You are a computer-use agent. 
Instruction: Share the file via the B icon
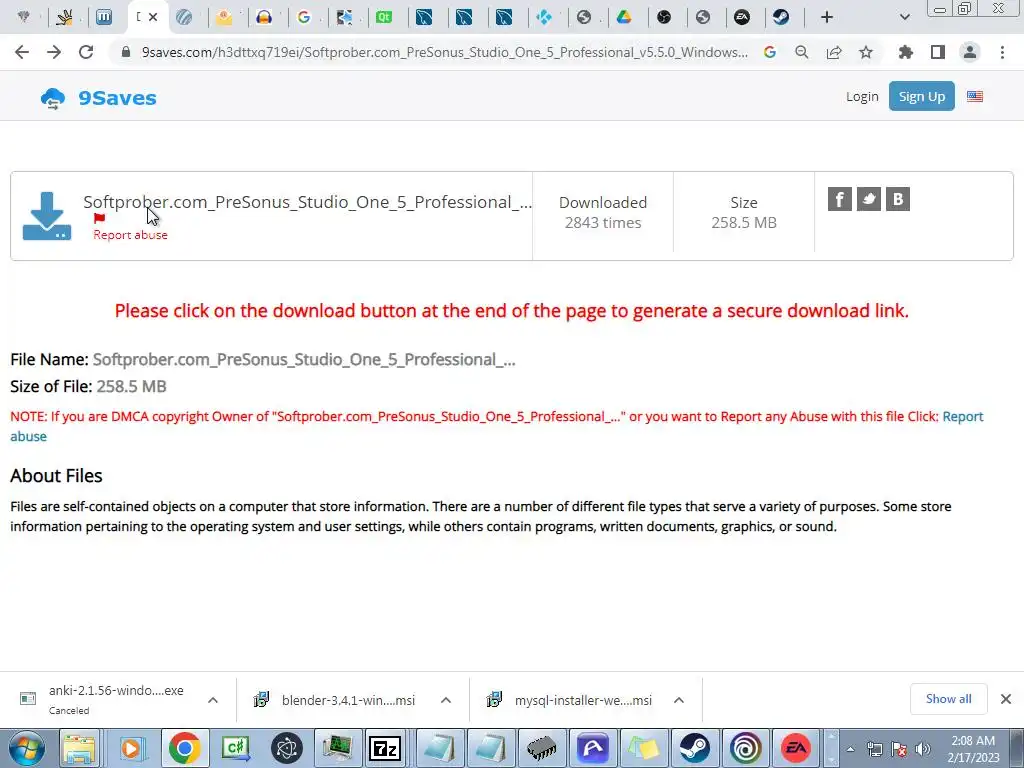[898, 199]
